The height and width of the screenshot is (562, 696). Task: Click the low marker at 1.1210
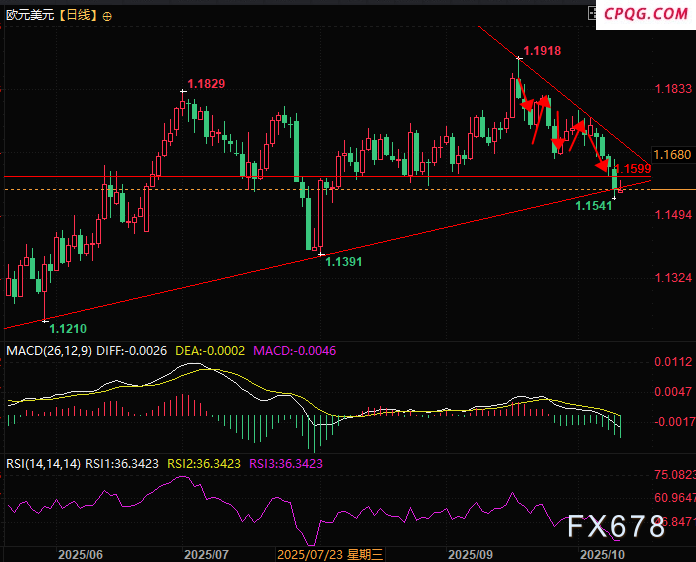point(45,320)
